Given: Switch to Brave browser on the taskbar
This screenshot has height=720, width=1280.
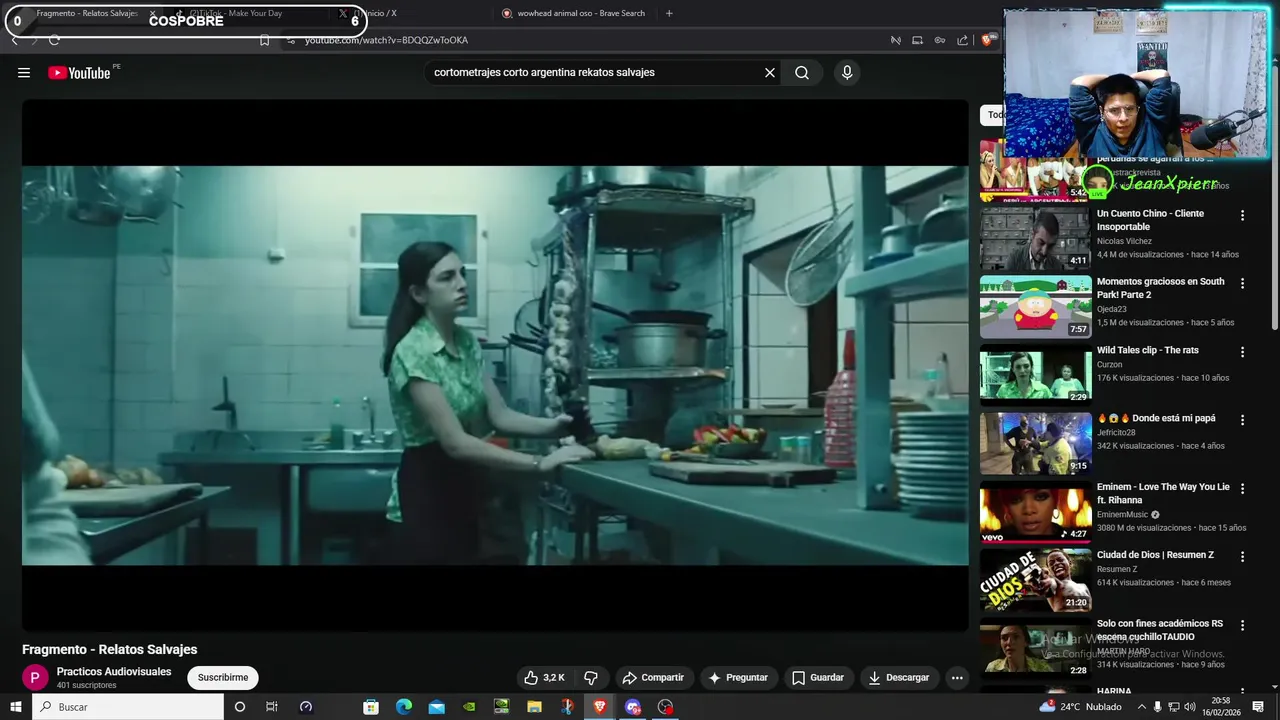Looking at the screenshot, I should [x=600, y=707].
